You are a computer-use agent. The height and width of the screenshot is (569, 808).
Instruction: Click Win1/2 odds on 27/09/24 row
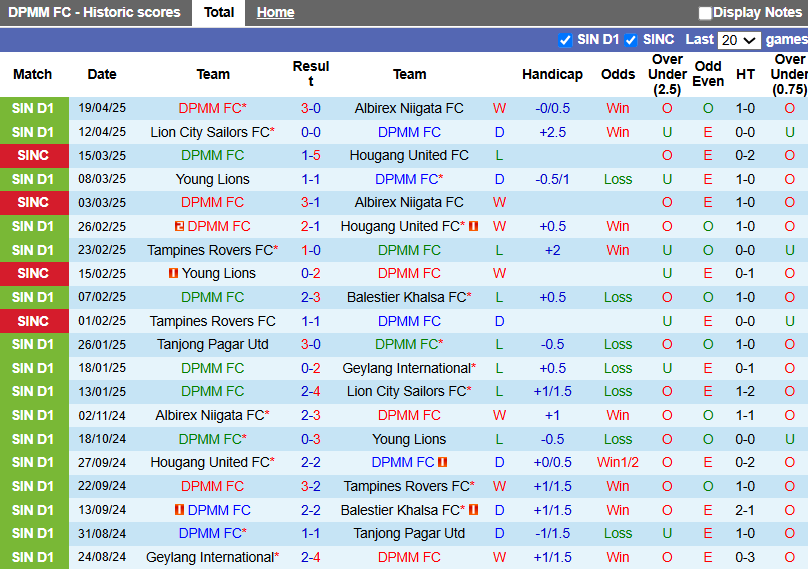pos(618,462)
